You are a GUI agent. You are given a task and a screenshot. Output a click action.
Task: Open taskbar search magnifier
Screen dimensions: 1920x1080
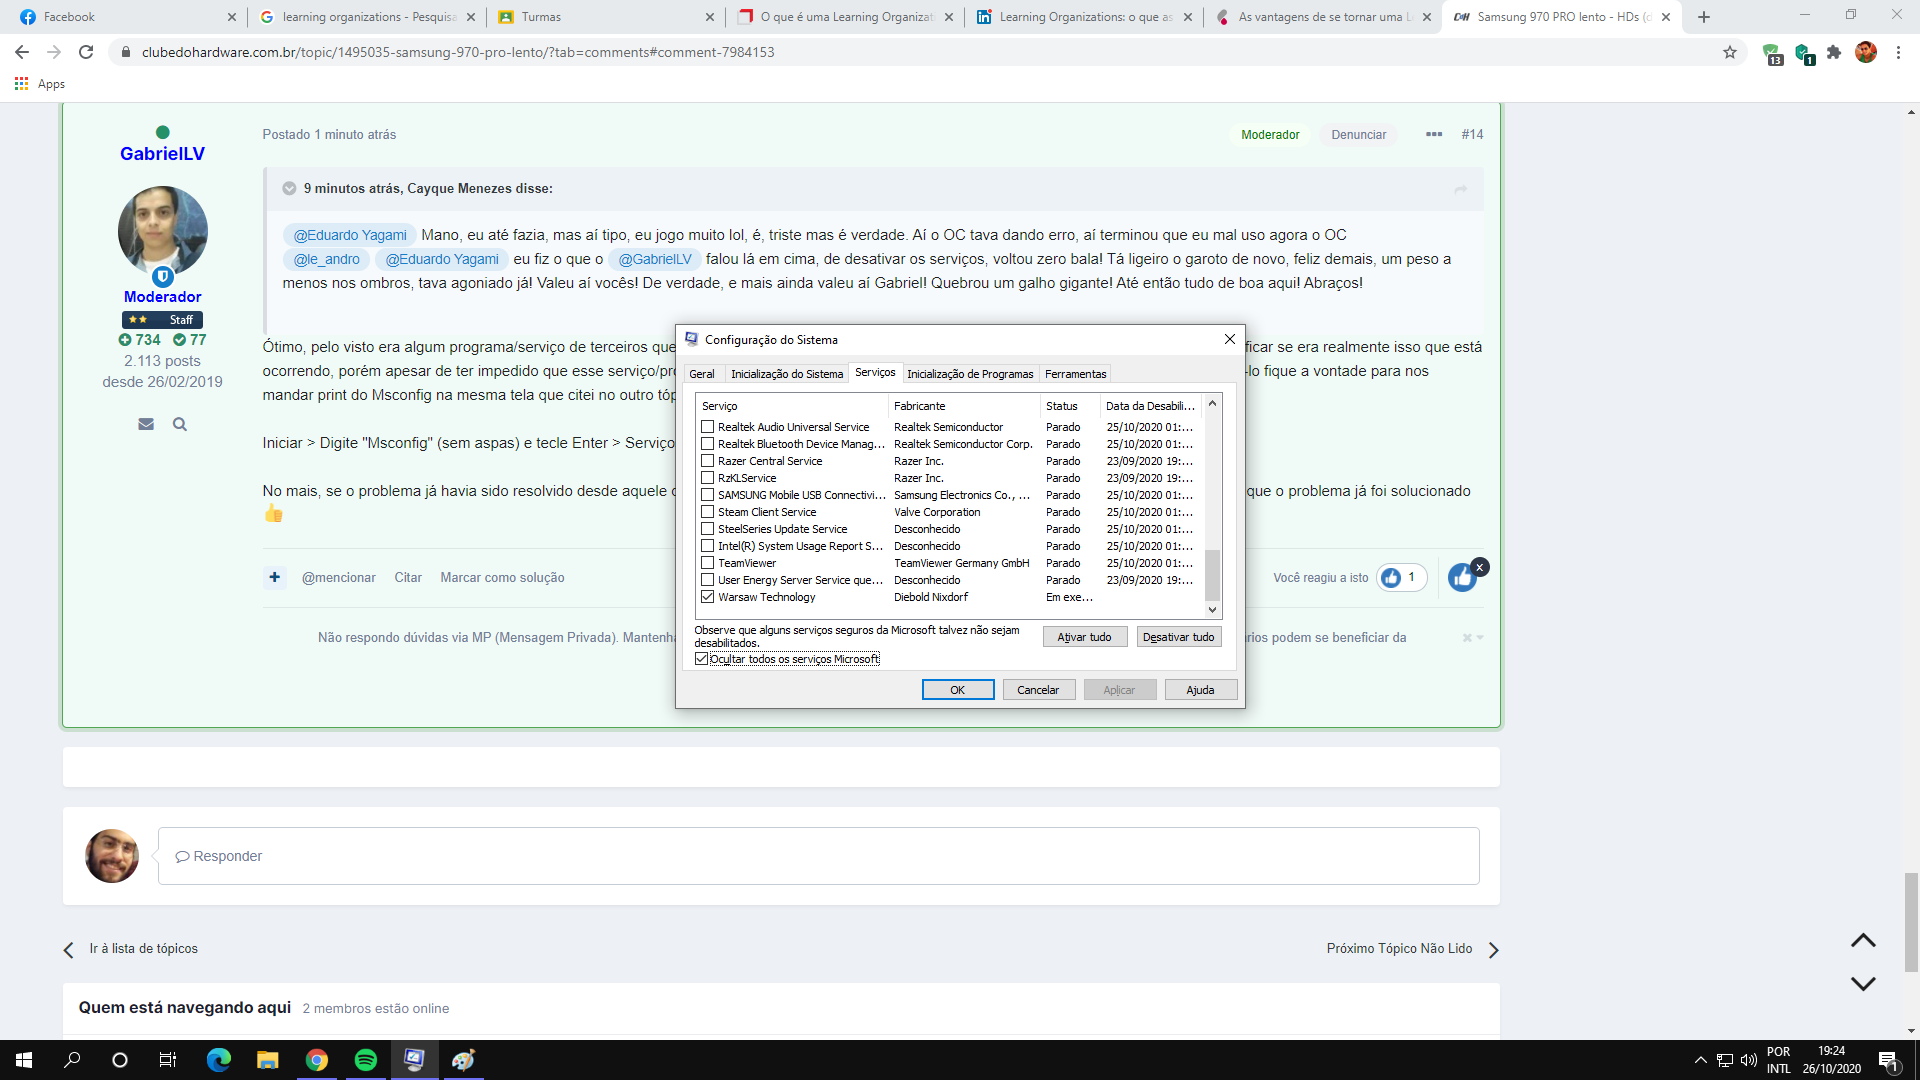pyautogui.click(x=72, y=1060)
